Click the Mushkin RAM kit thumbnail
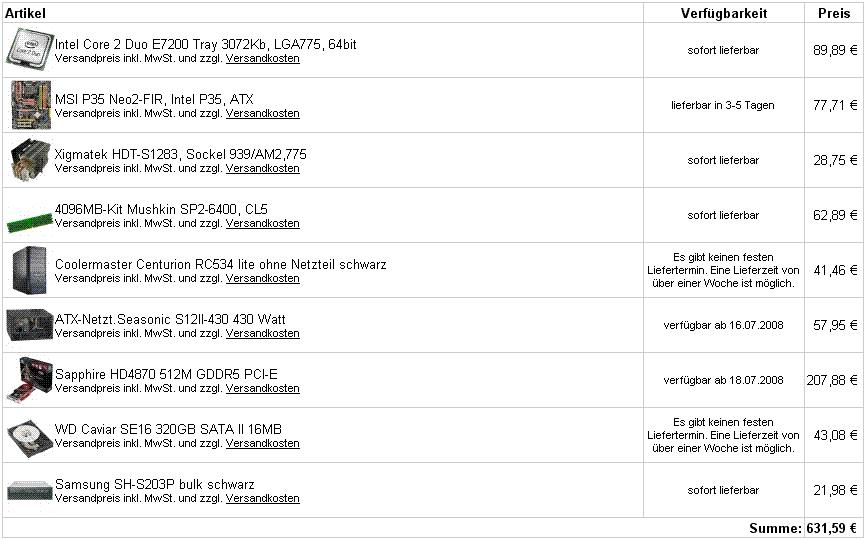 [30, 221]
